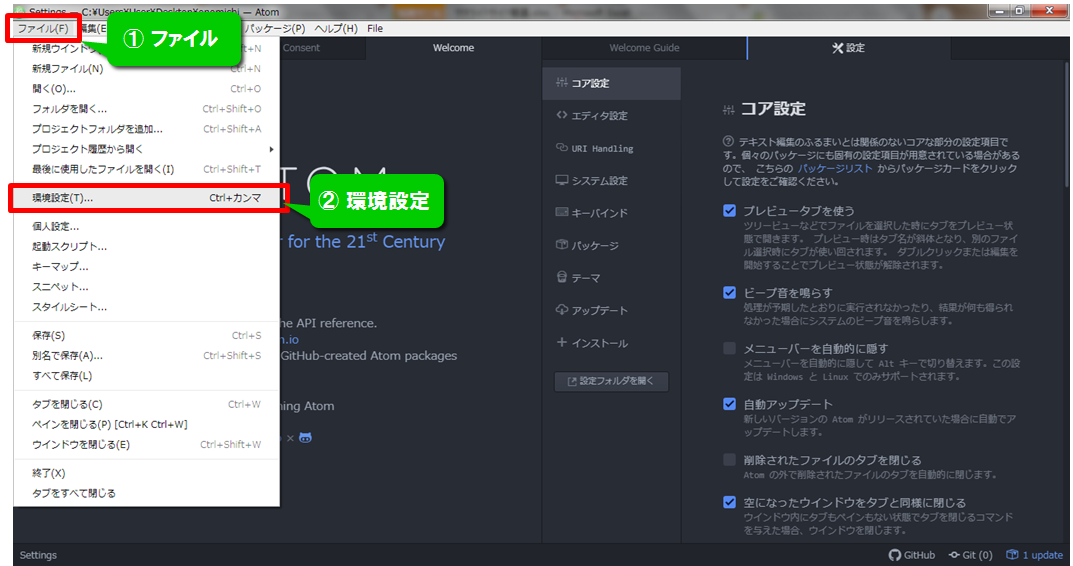Image resolution: width=1073 pixels, height=566 pixels.
Task: Choose 最後に使用したファイルを開く(I)
Action: pyautogui.click(x=146, y=169)
